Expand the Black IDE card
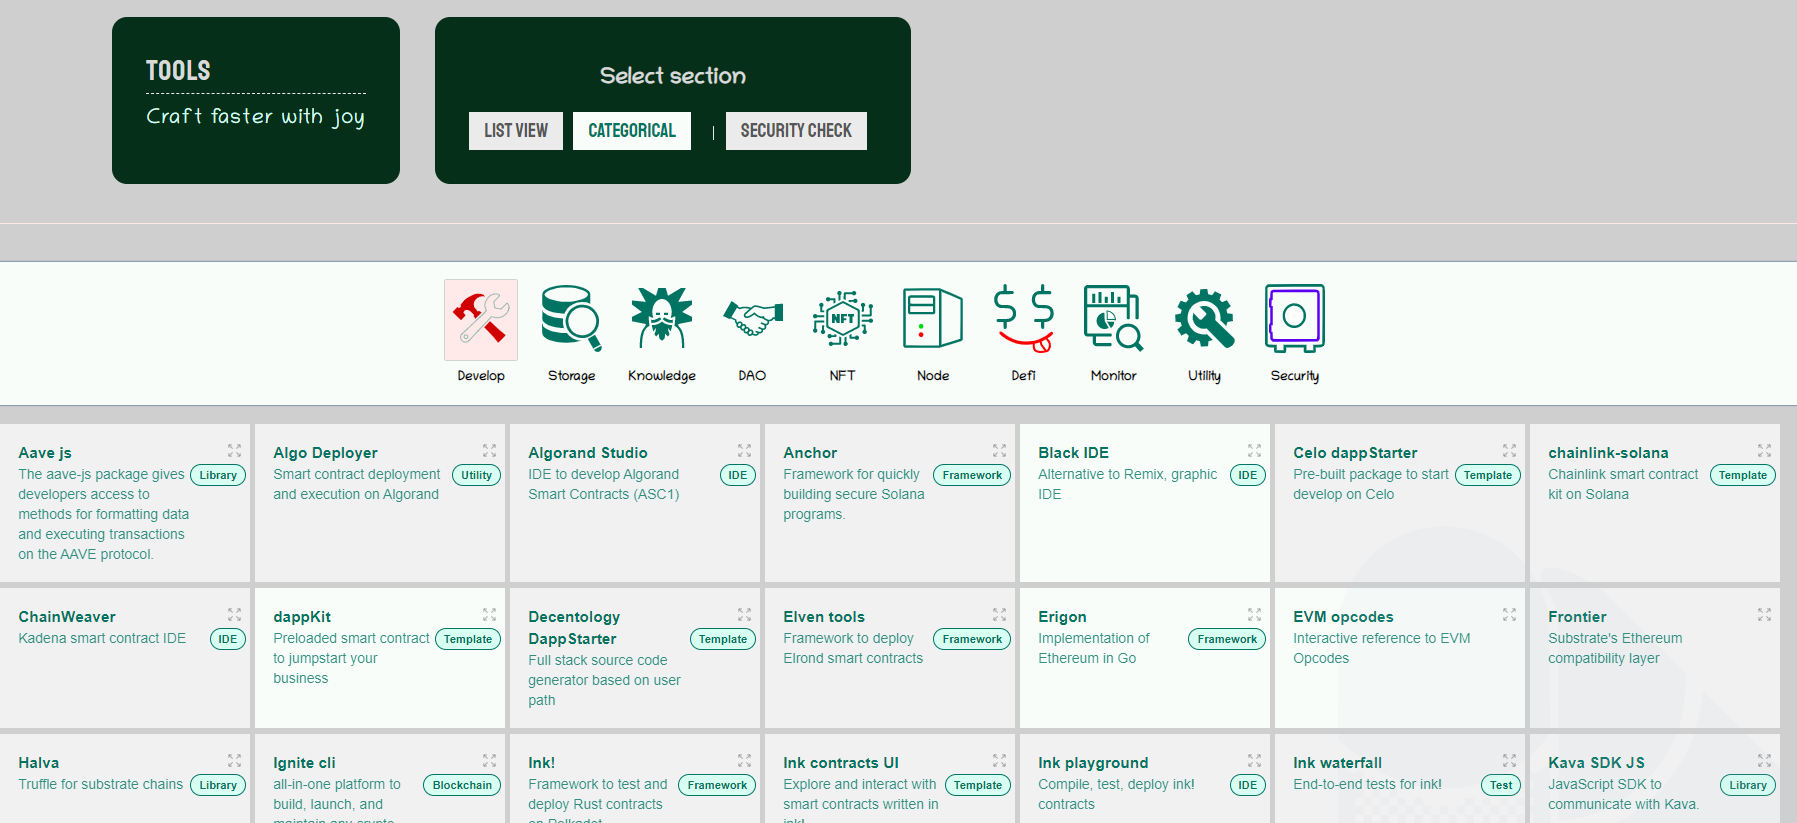Viewport: 1797px width, 823px height. [1254, 451]
